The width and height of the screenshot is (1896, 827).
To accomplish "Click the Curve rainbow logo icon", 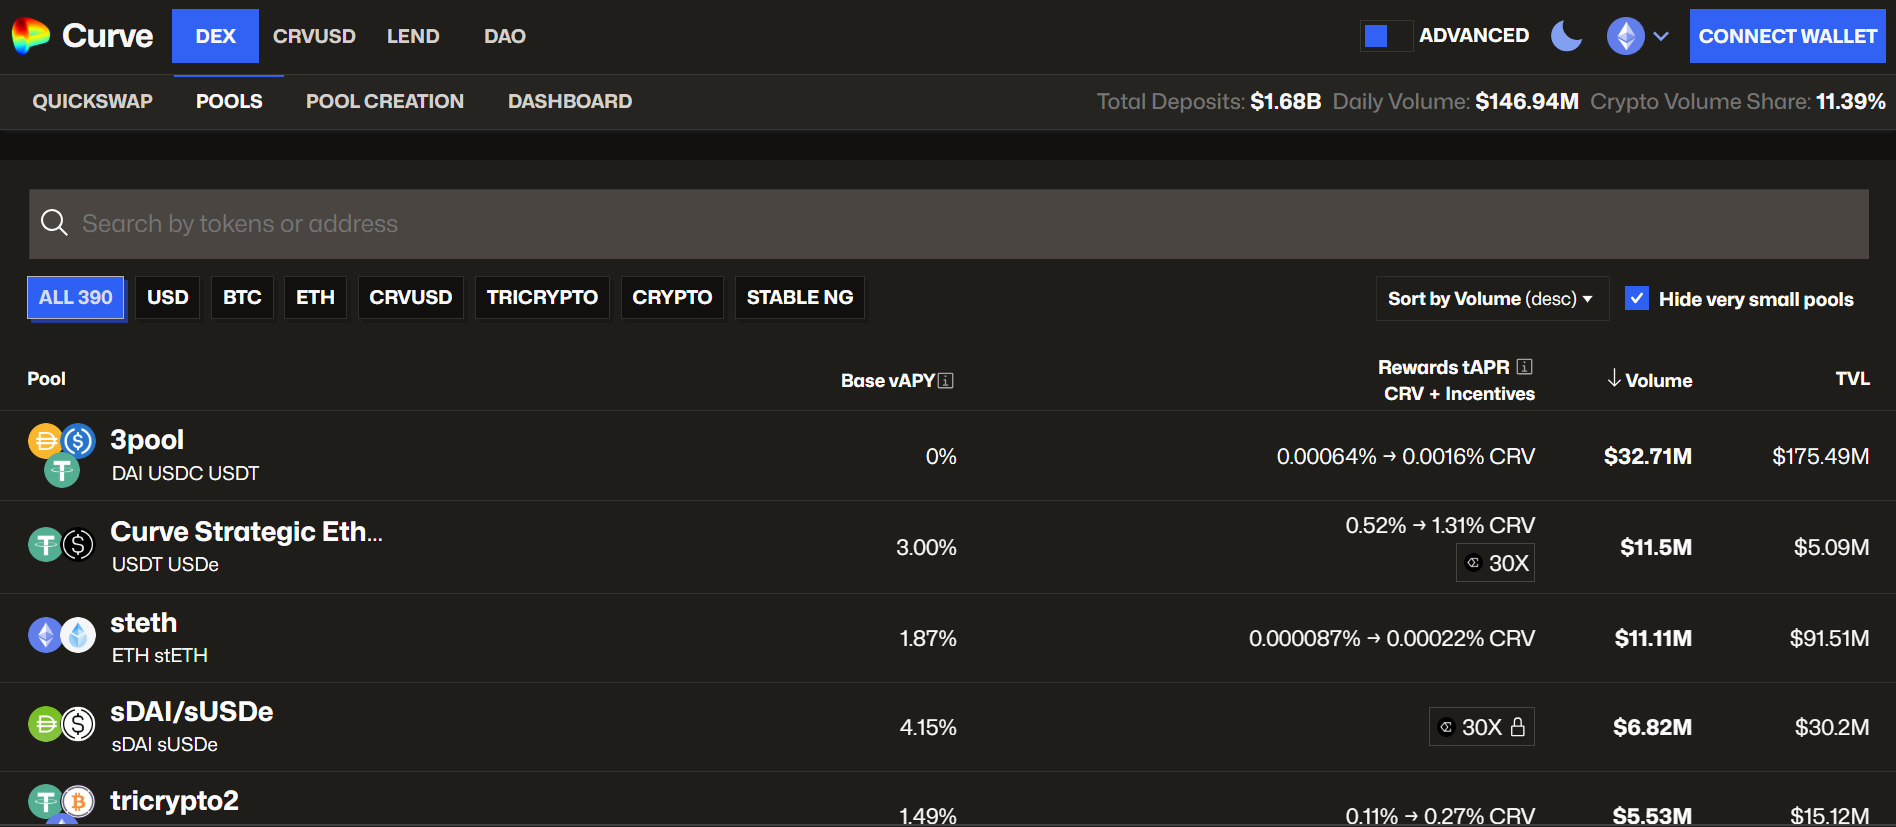I will 31,36.
